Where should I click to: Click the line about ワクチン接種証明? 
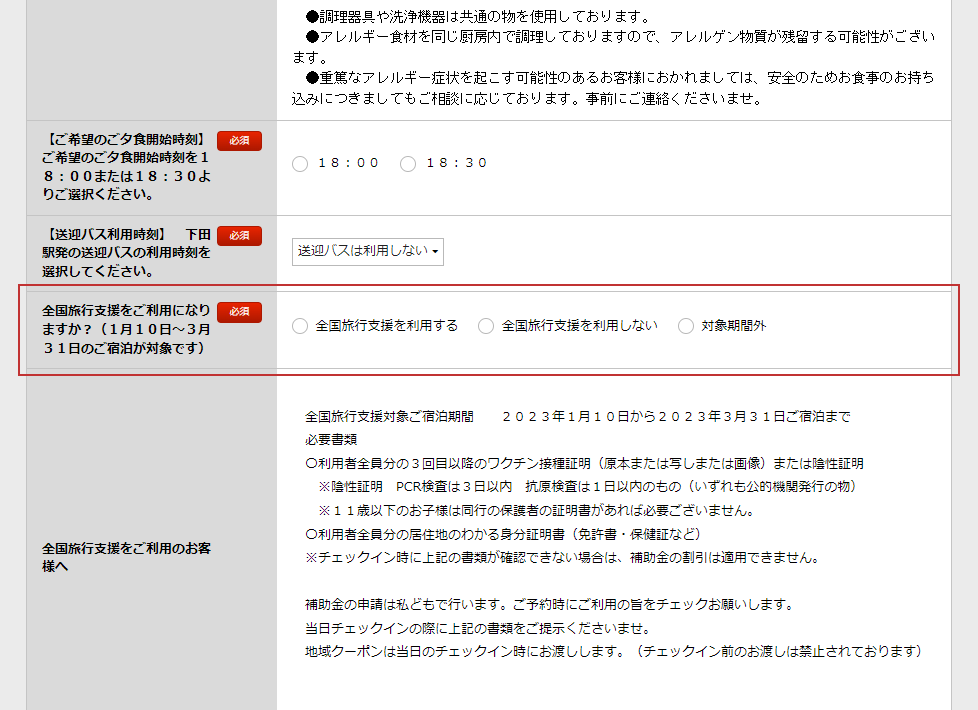pos(584,464)
